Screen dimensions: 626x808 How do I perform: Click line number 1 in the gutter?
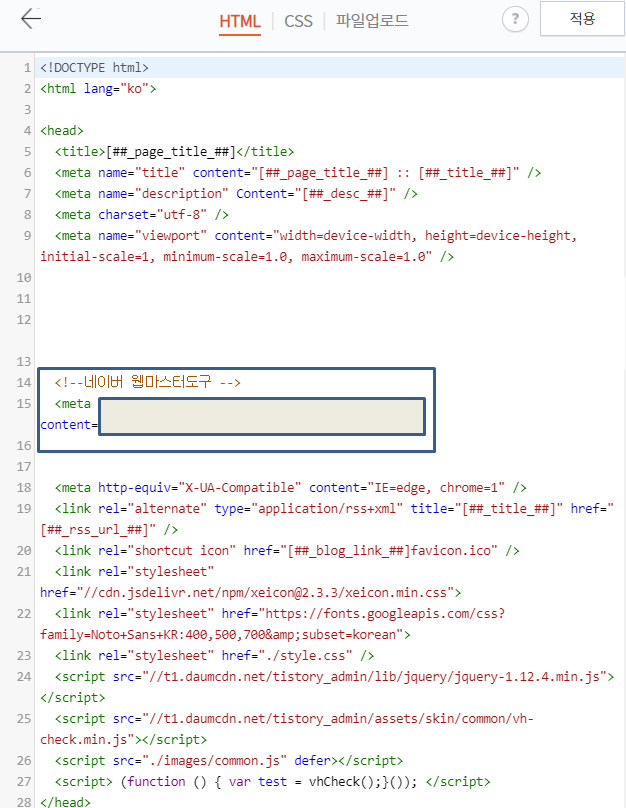[x=27, y=68]
